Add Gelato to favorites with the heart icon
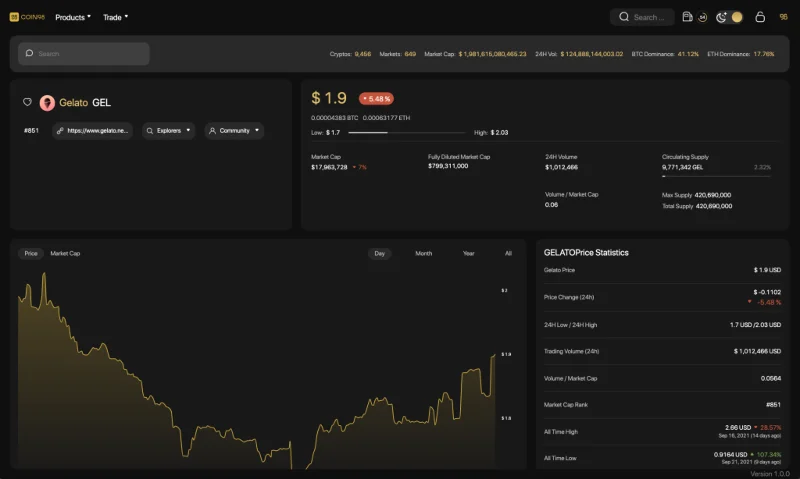Viewport: 800px width, 479px height. (28, 102)
